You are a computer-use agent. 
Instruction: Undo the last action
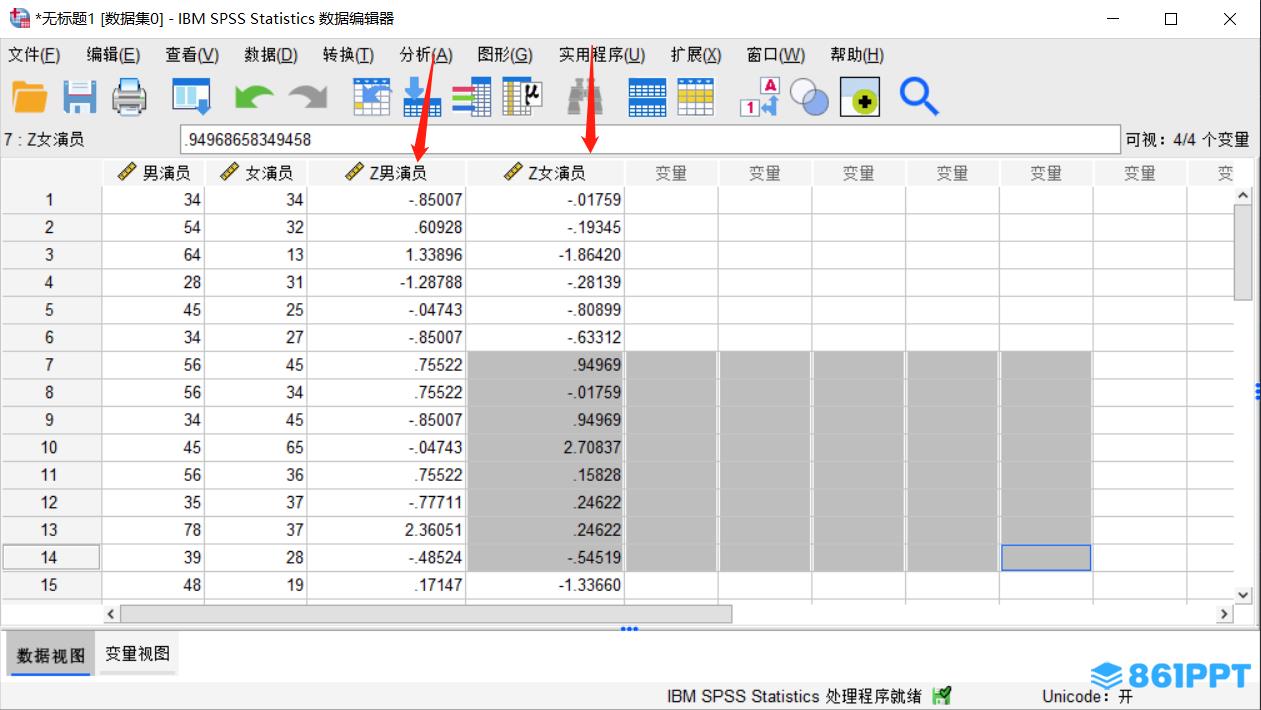(253, 97)
